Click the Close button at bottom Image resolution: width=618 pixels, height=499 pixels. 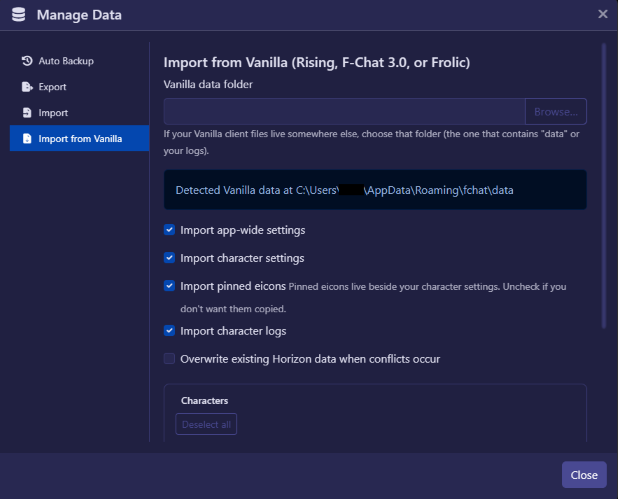point(584,475)
